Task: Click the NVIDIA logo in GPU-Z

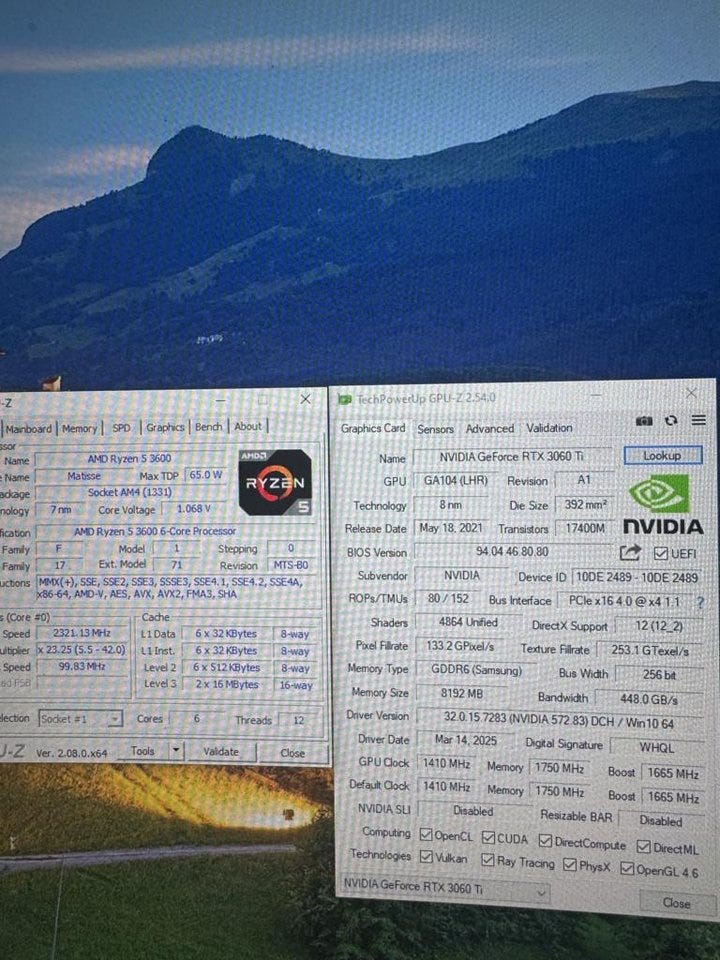Action: pyautogui.click(x=662, y=505)
